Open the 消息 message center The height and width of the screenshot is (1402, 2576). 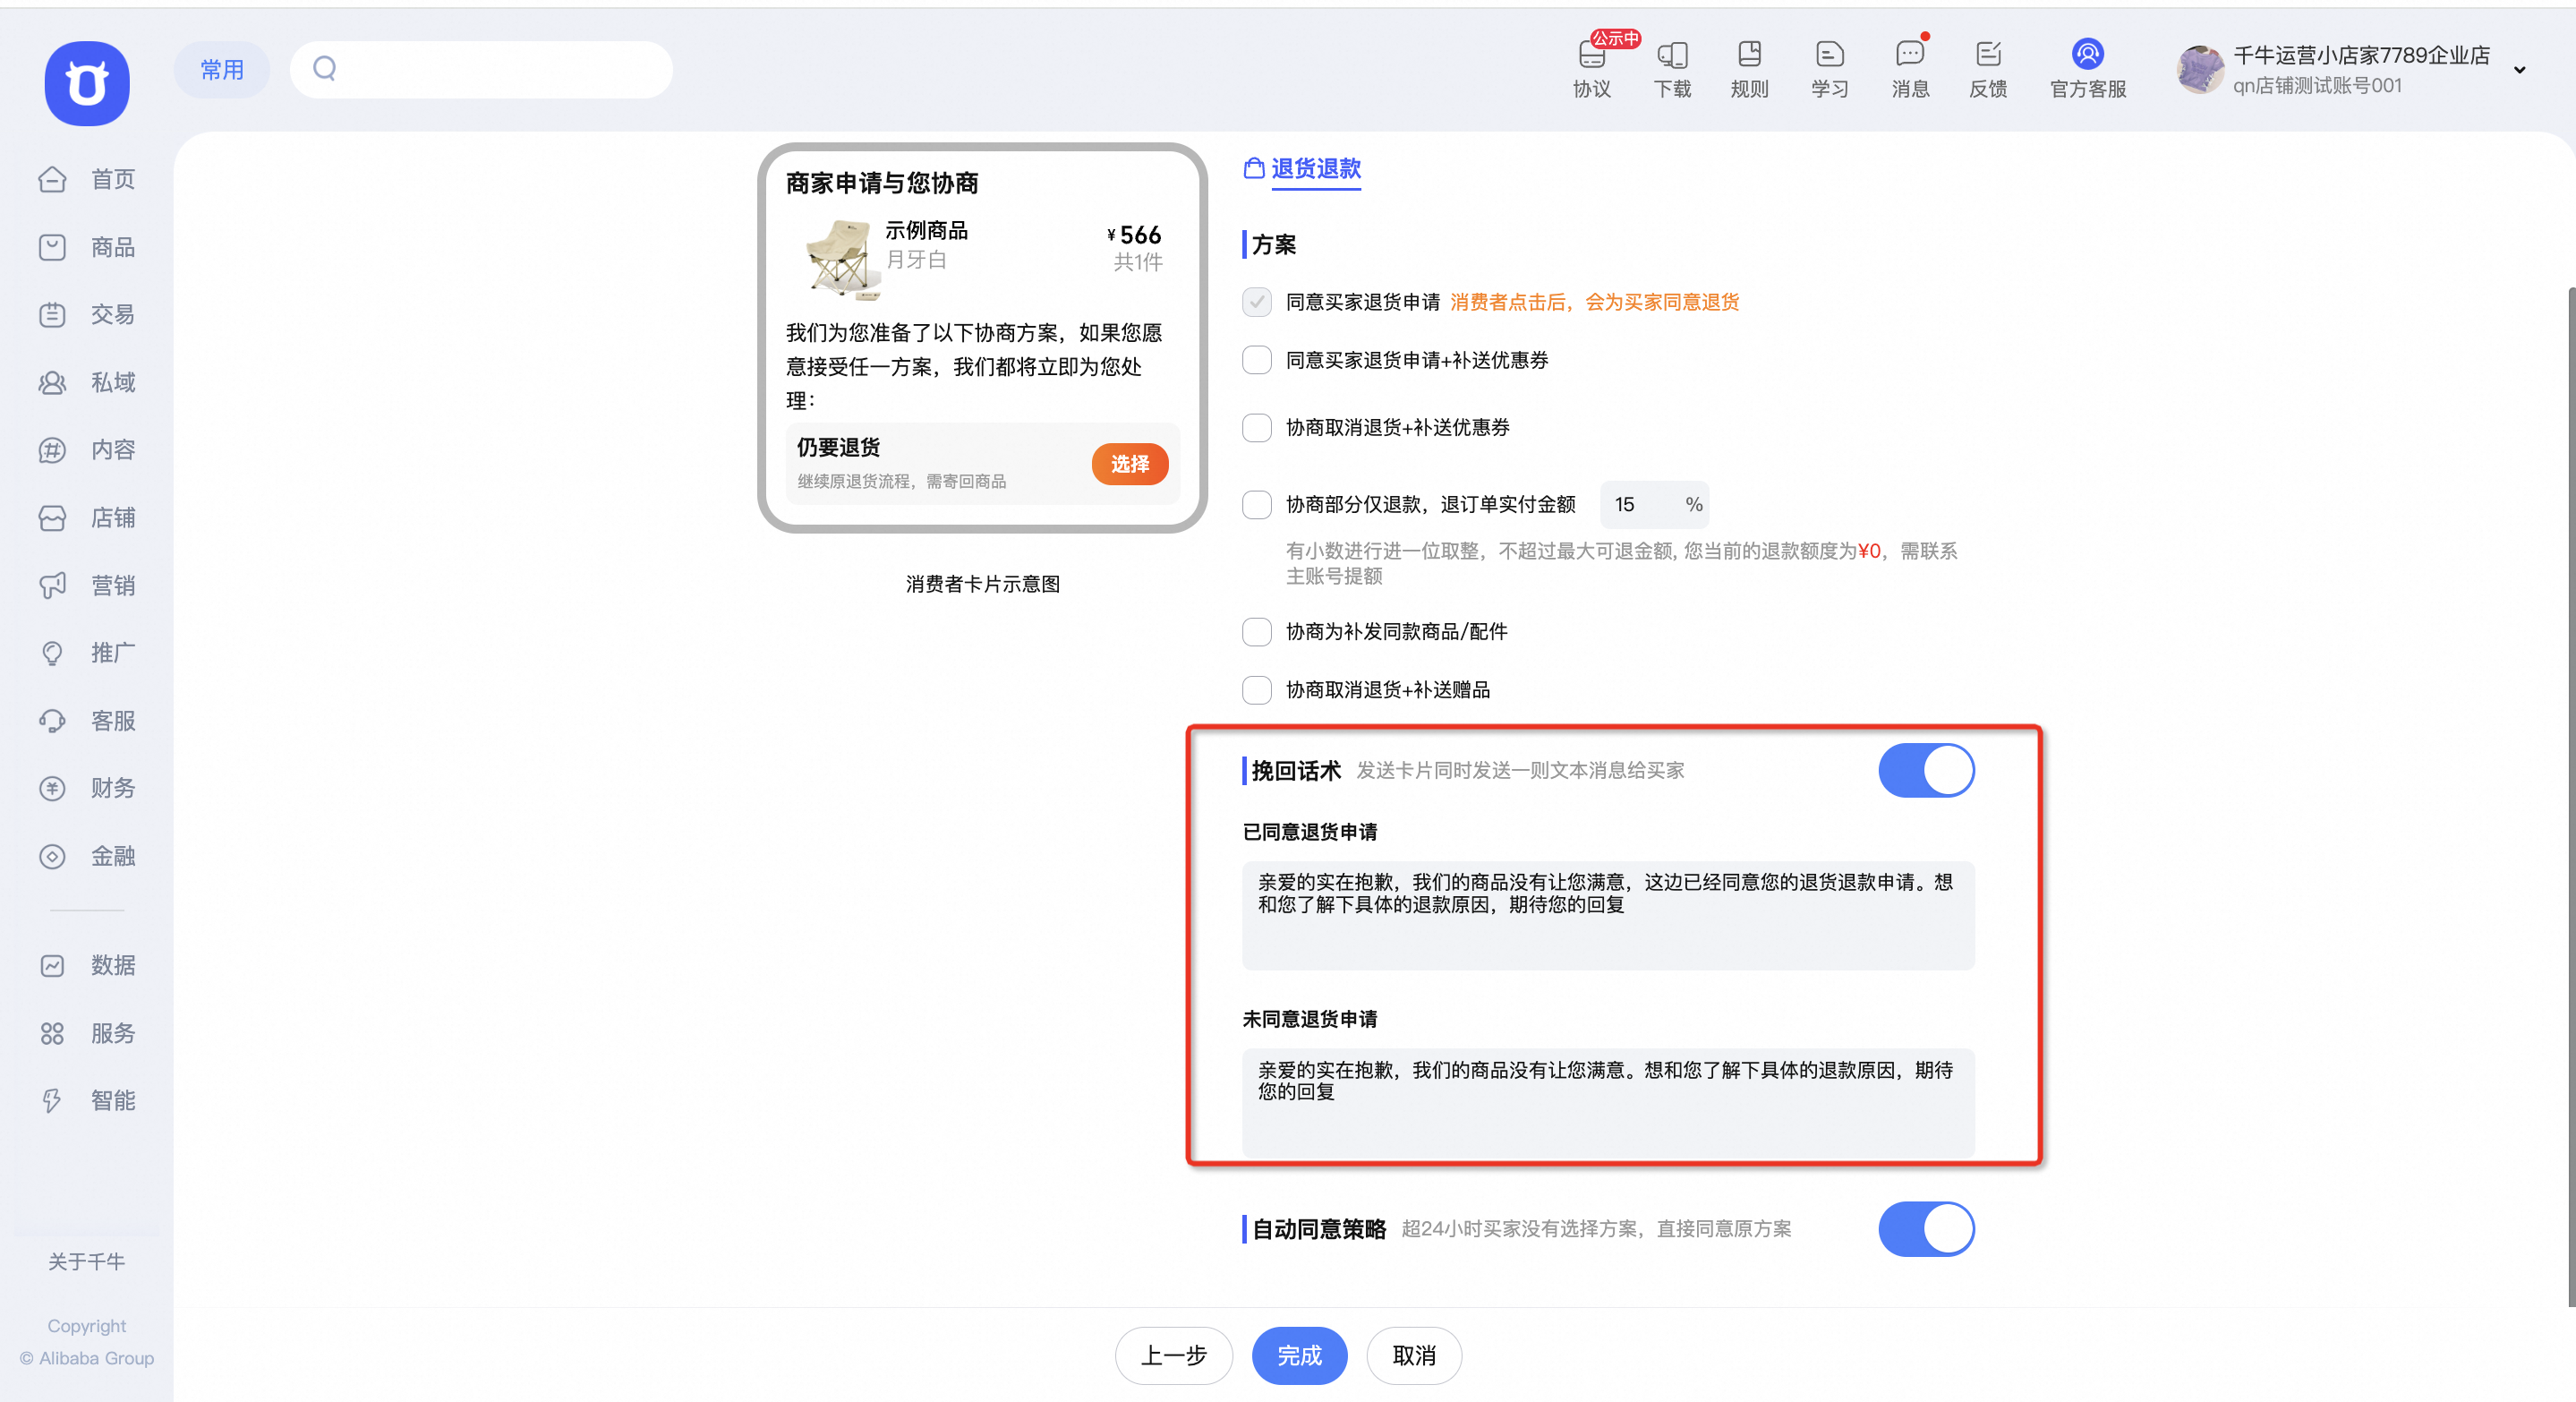pos(1909,68)
